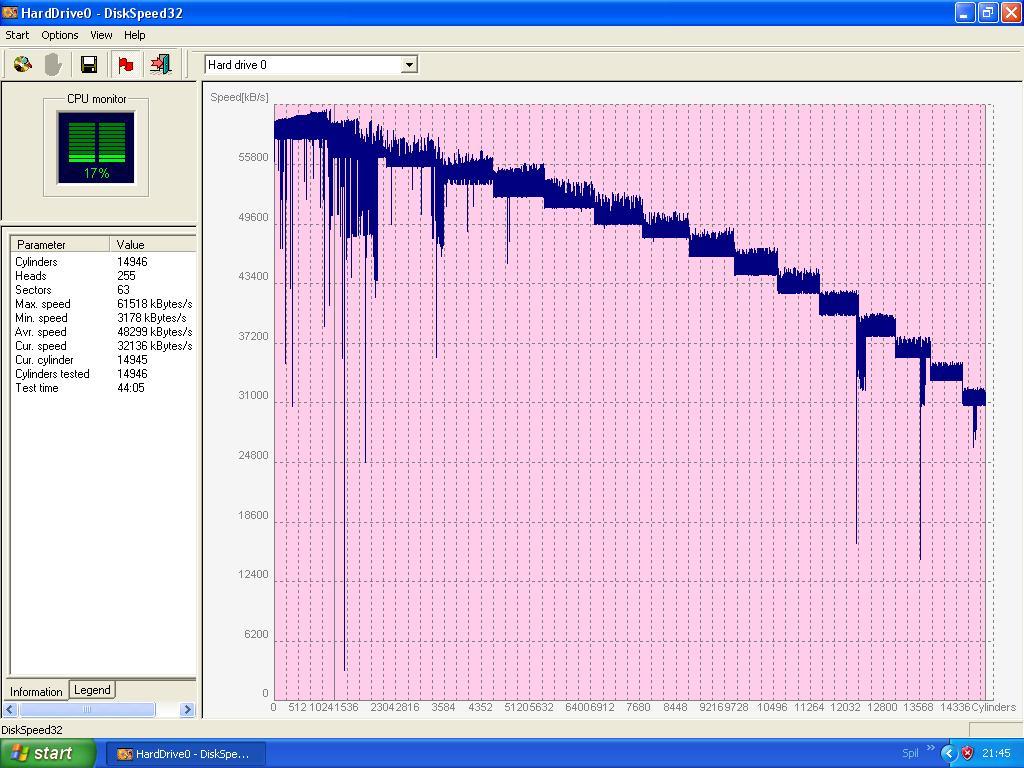
Task: Click the CPU monitor gauge
Action: click(96, 148)
